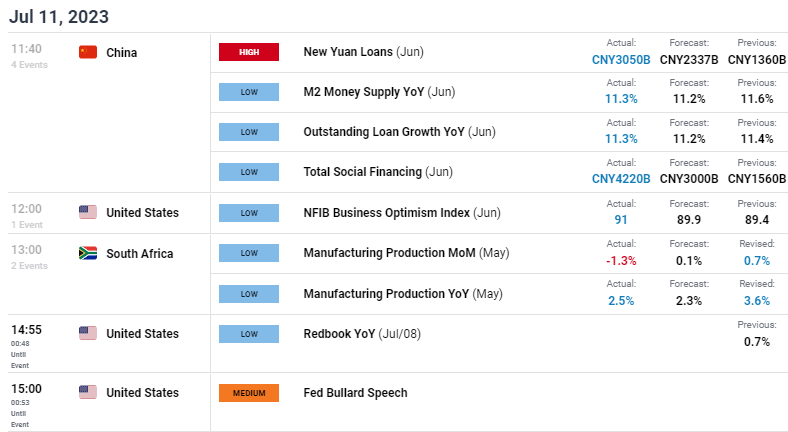This screenshot has width=788, height=432.
Task: Open Outstanding Loan Growth YoY event
Action: pos(400,132)
